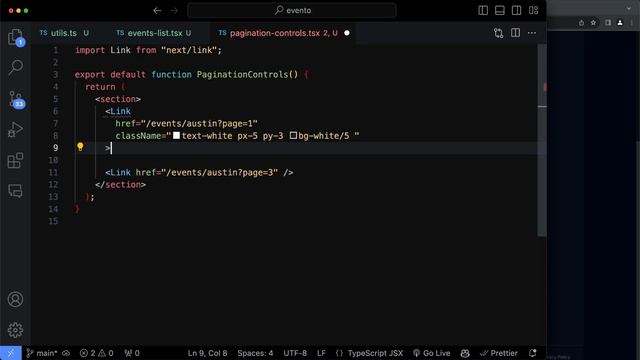Click the bg-white/5 color swatch on line 8
This screenshot has height=360, width=640.
coord(293,135)
